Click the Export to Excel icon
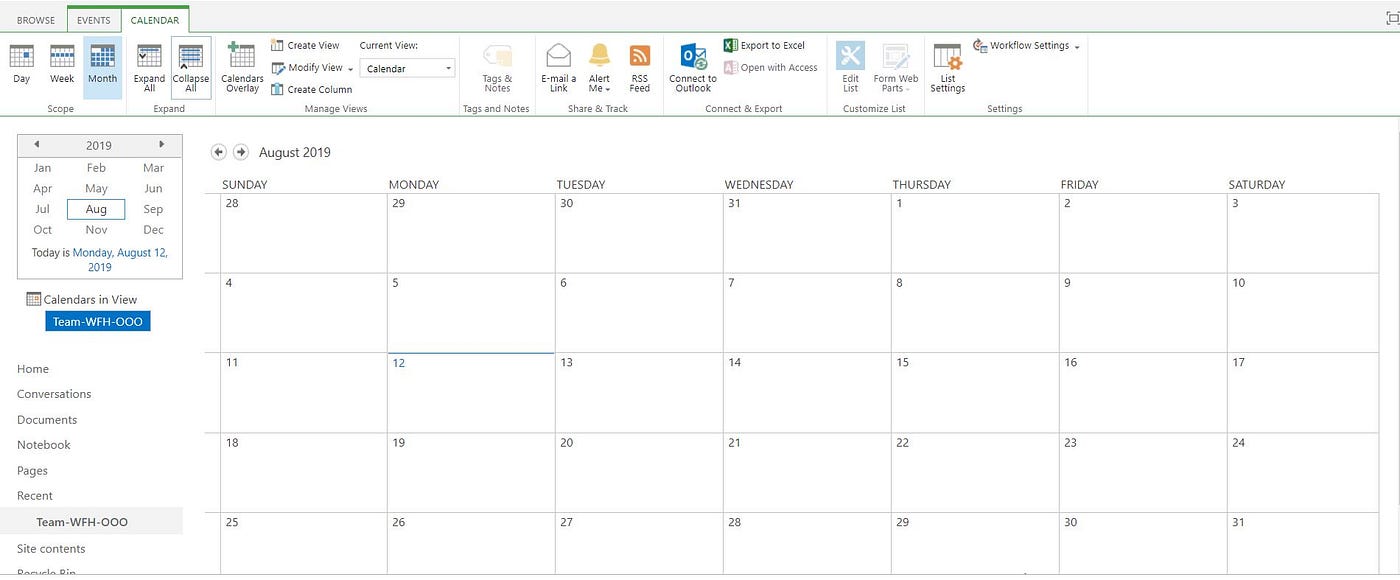Viewport: 1400px width, 580px height. [x=730, y=45]
